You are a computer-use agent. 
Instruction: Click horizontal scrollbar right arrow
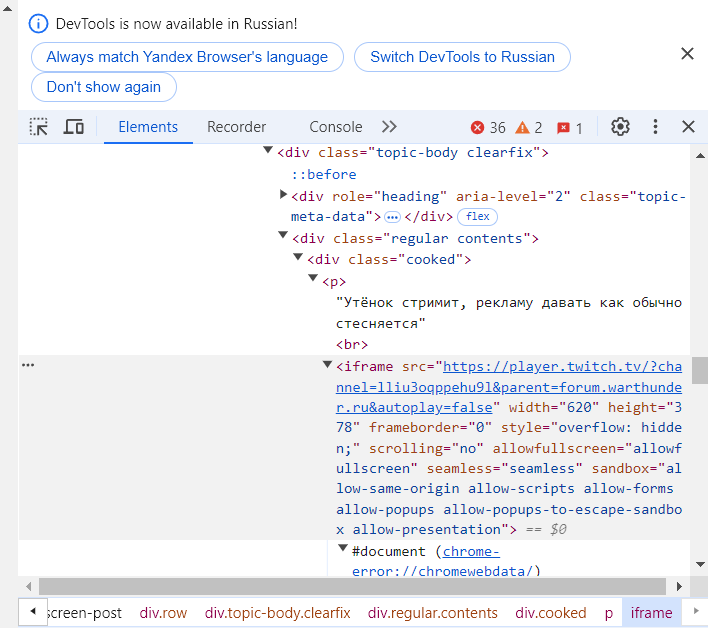tap(679, 586)
